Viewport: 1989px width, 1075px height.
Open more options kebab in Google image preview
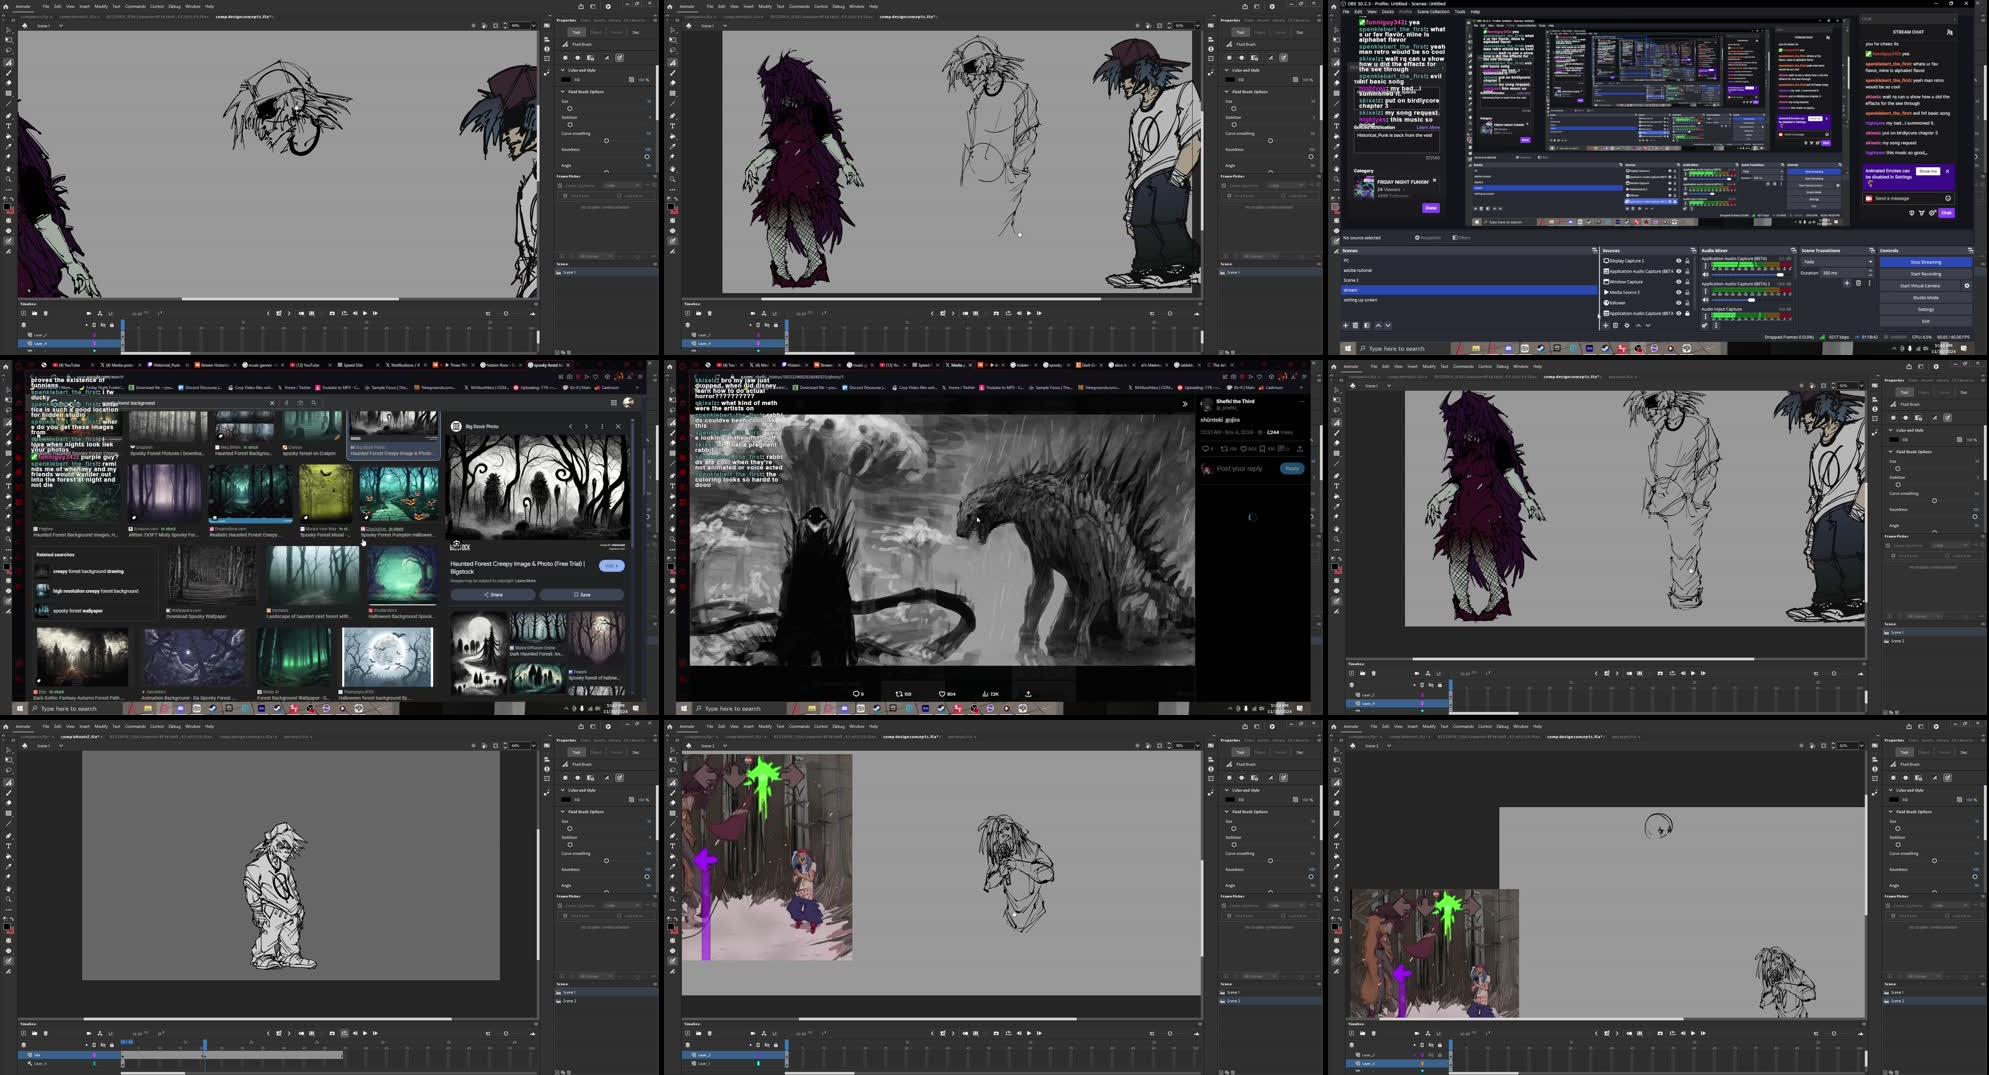(602, 426)
